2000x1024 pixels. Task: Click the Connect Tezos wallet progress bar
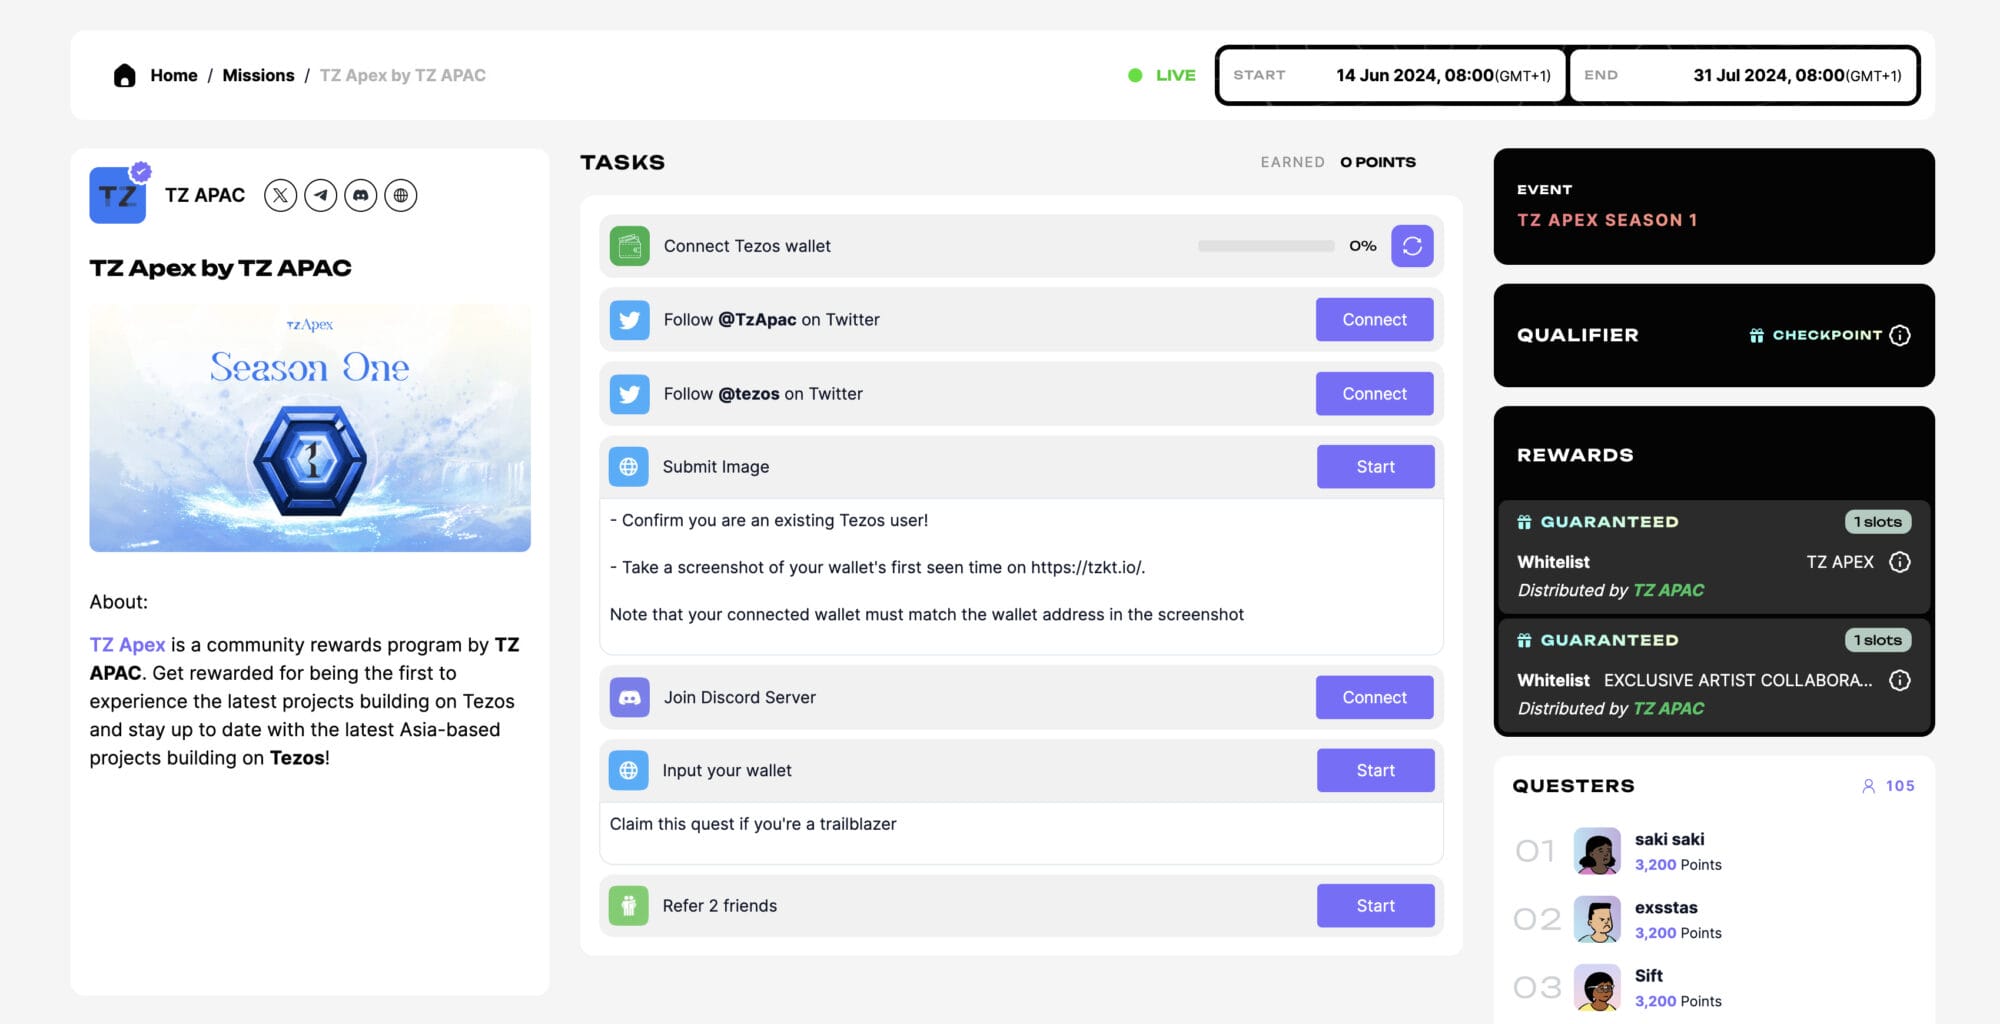(x=1265, y=246)
